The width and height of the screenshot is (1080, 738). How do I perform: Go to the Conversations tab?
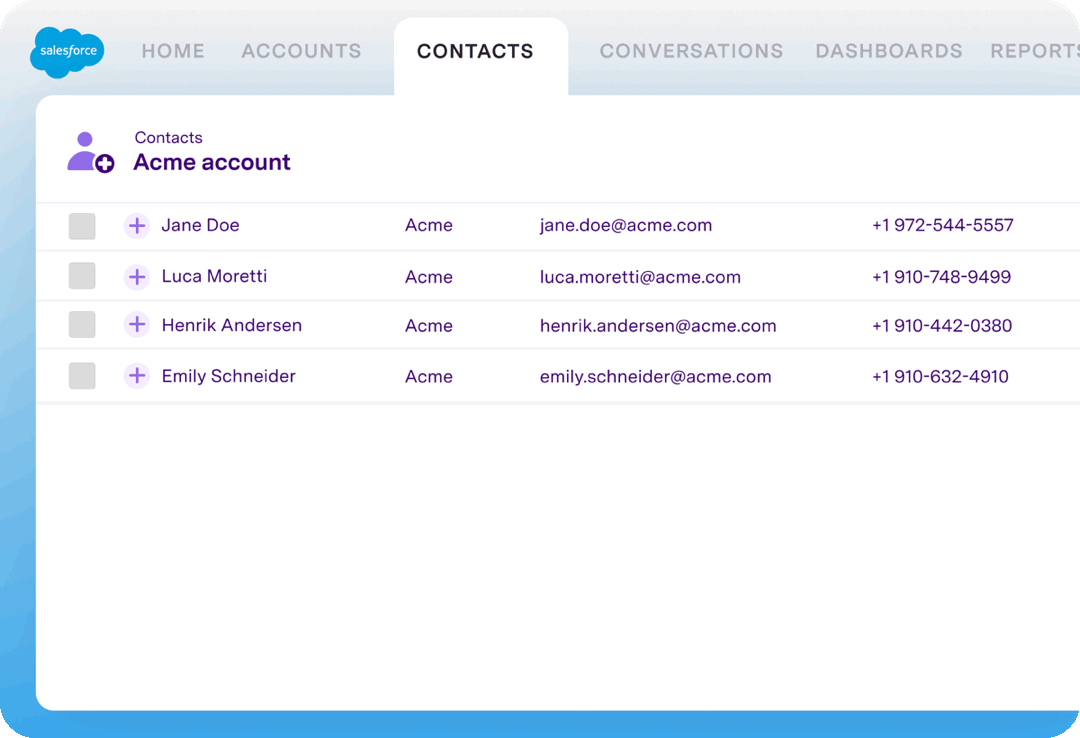[x=691, y=51]
